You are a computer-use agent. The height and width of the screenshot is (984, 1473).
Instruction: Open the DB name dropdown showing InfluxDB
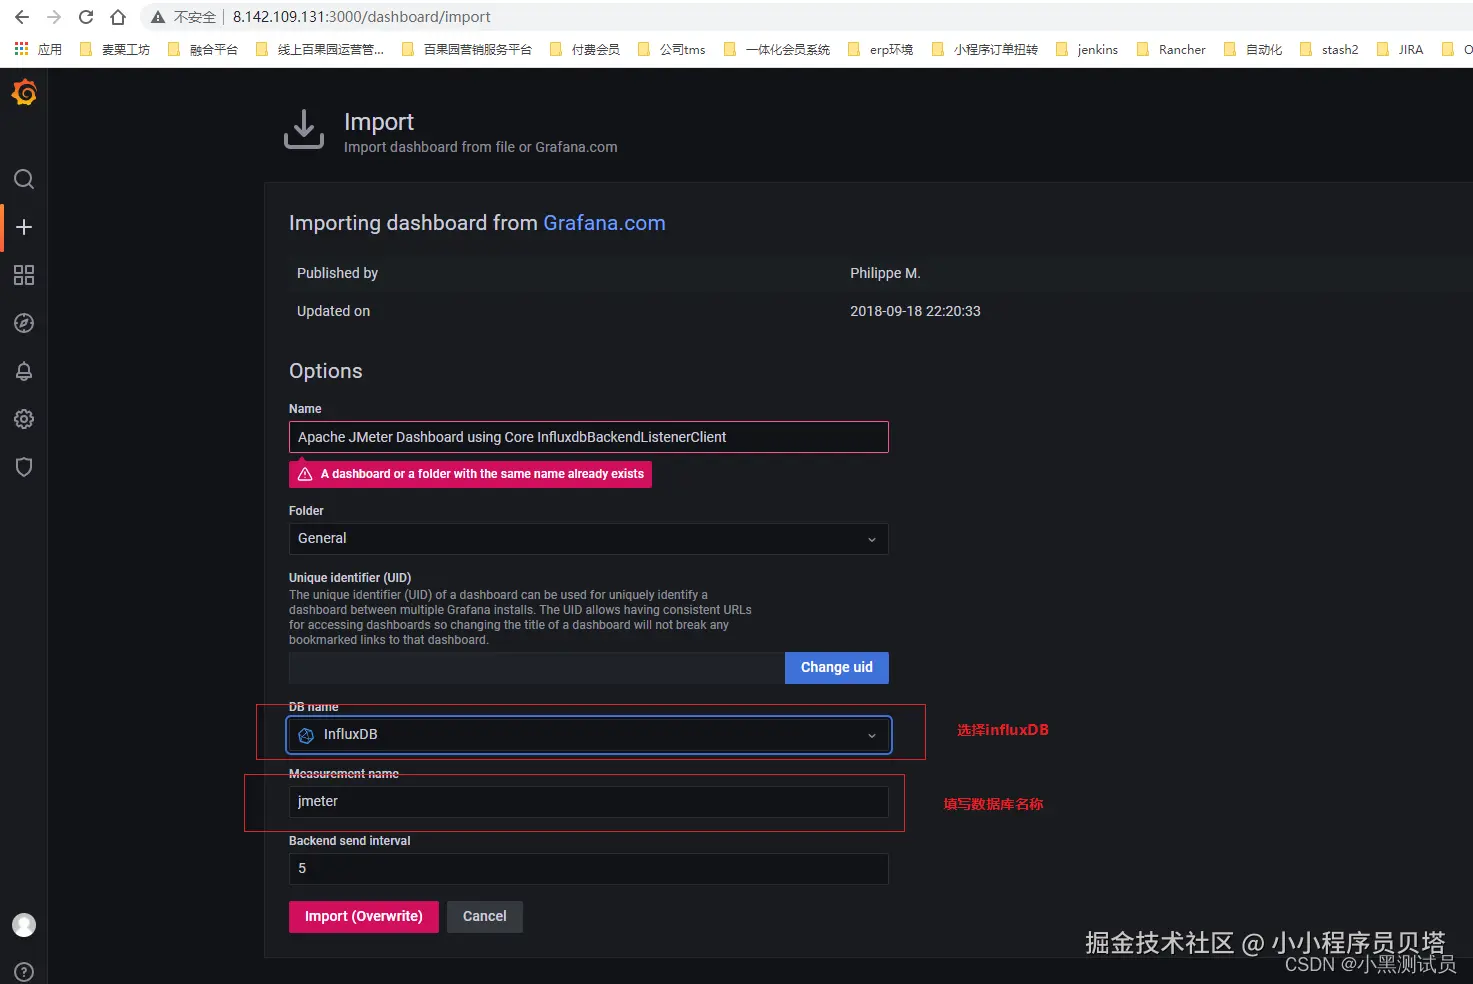pyautogui.click(x=588, y=735)
